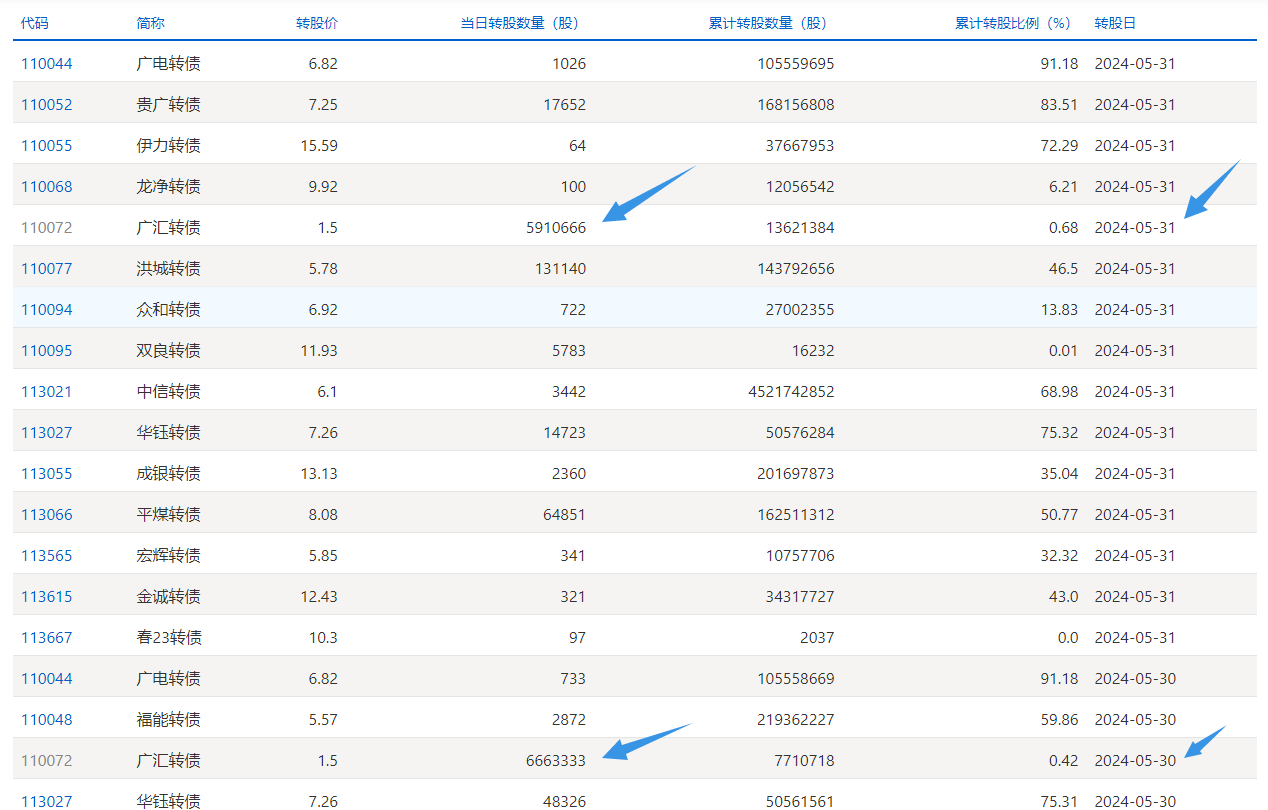Click conversion price 13.13
The image size is (1268, 810).
[319, 474]
